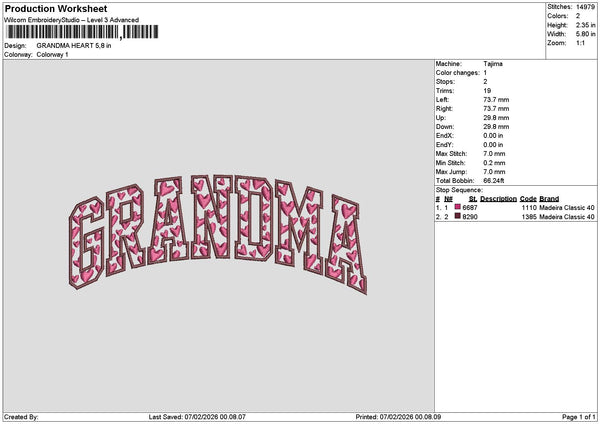Select the 'Color changes:' label
The image size is (600, 424).
point(458,73)
